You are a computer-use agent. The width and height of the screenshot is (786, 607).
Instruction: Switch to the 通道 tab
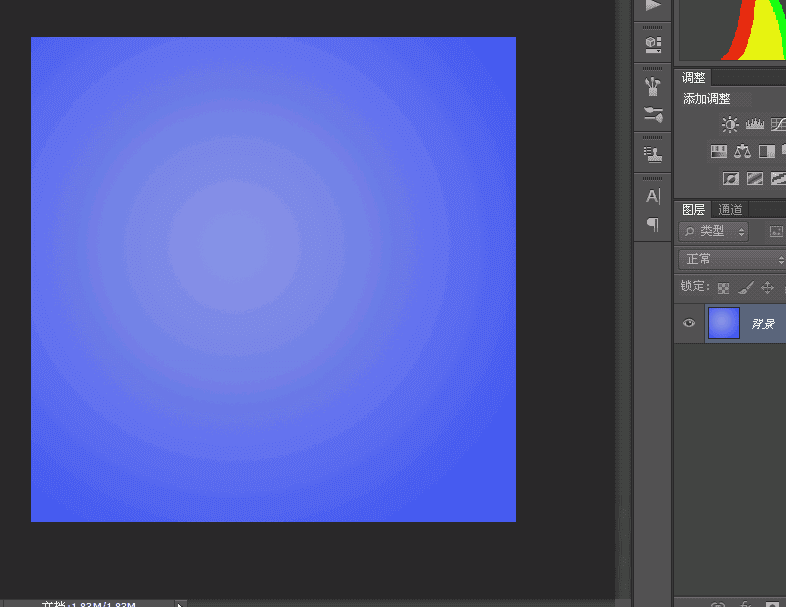(730, 210)
